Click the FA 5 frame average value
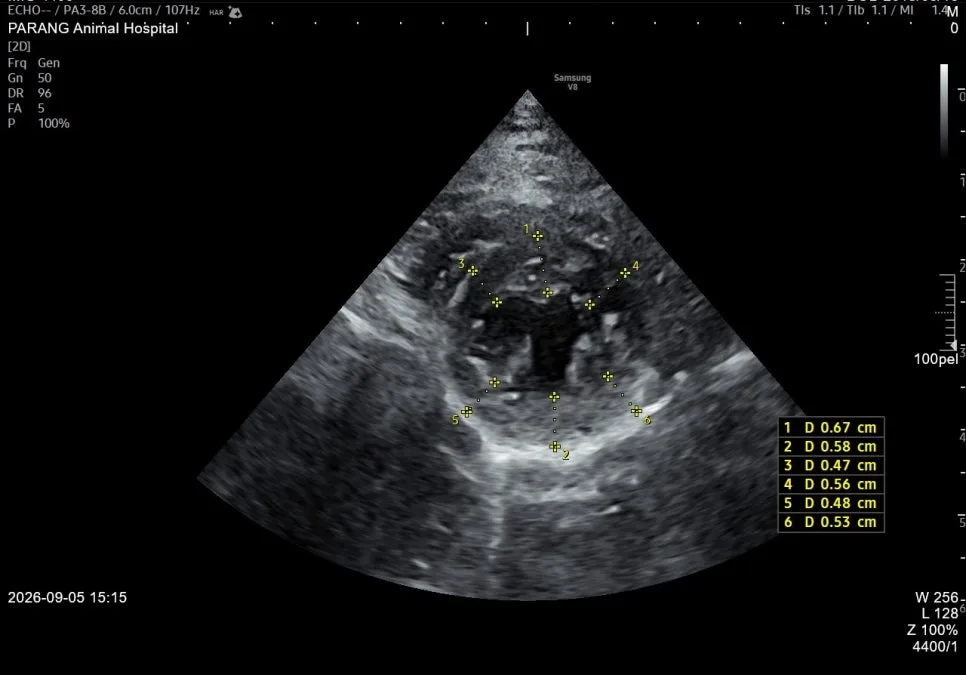The width and height of the screenshot is (966, 675). click(26, 108)
